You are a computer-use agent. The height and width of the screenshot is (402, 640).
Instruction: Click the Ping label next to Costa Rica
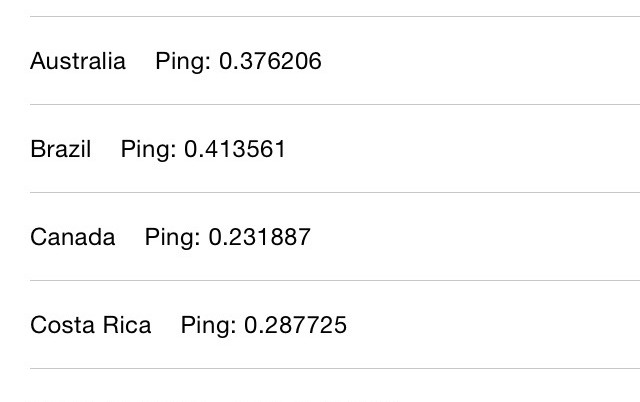208,325
